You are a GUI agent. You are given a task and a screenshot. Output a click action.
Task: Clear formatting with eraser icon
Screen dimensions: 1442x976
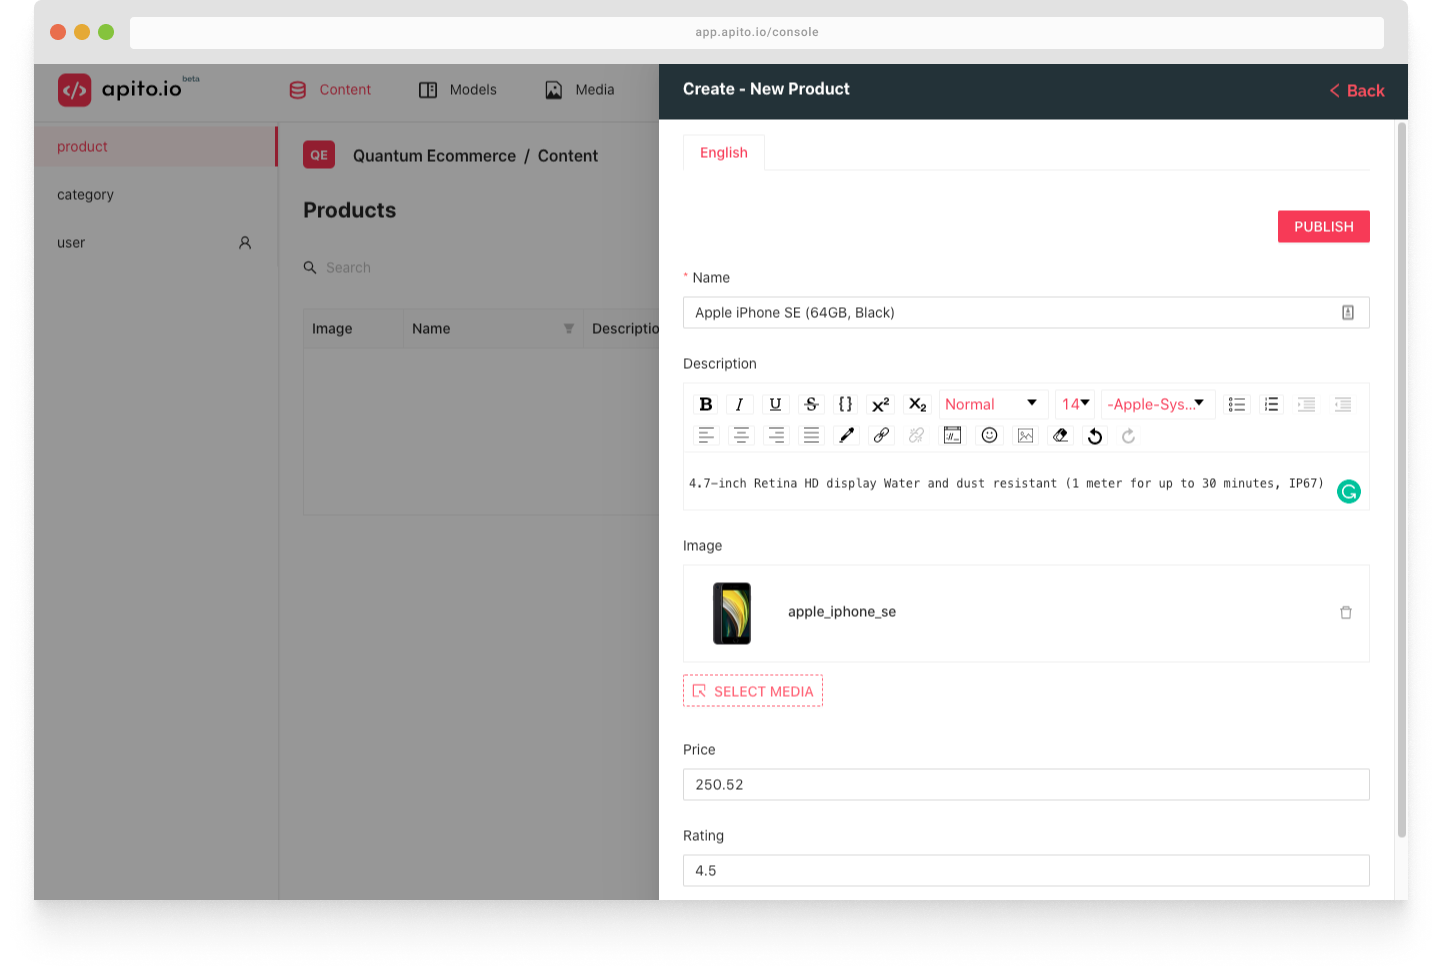point(1061,435)
